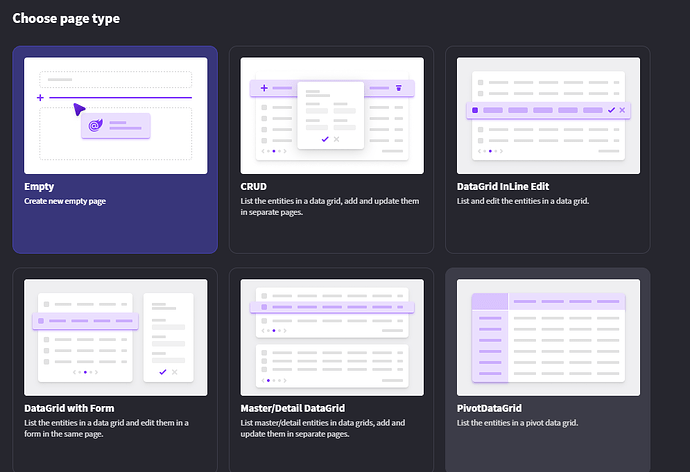Click "Create new empty page" description text

click(x=64, y=201)
